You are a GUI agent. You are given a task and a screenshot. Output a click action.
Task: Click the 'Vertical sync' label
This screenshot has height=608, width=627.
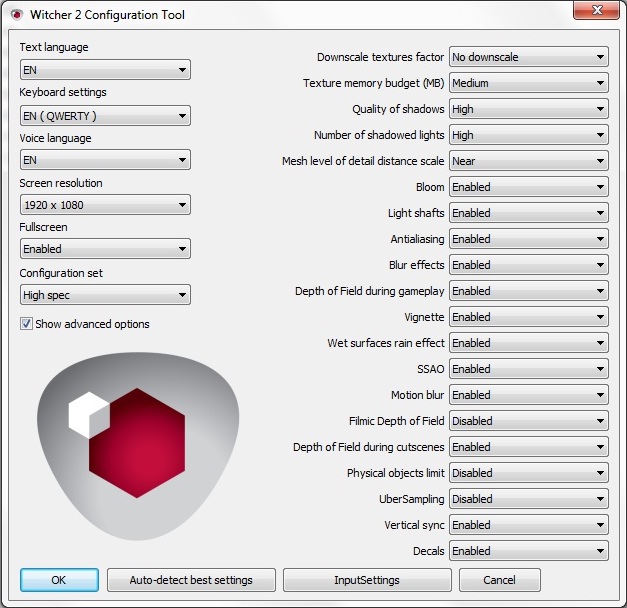pos(414,525)
